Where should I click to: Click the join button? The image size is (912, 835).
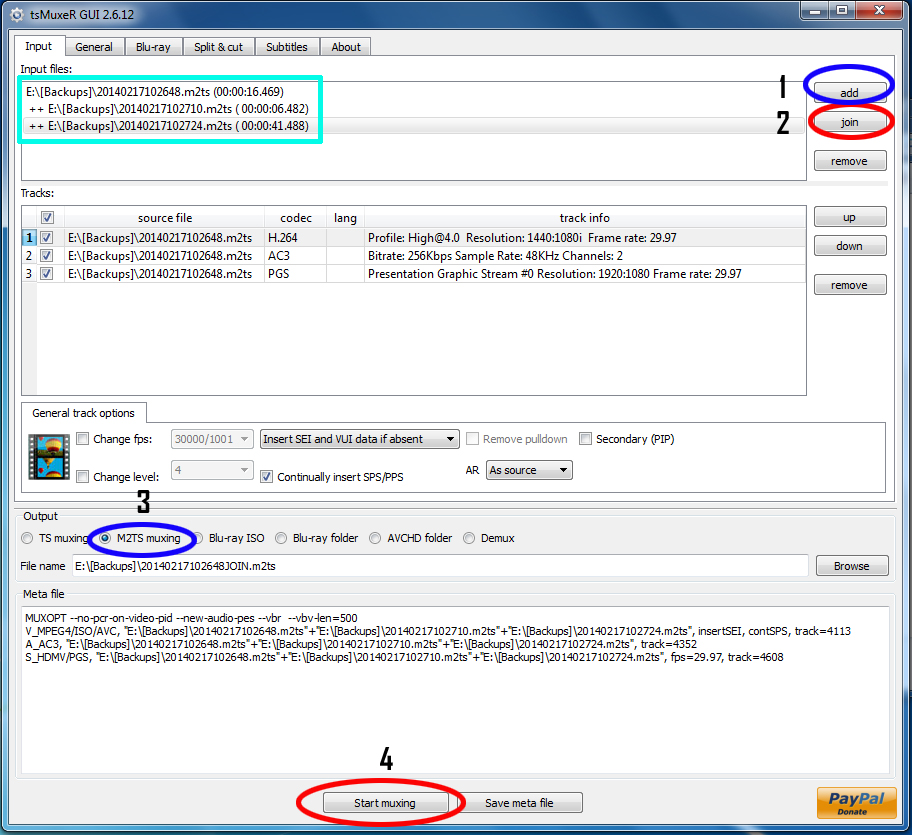tap(849, 122)
